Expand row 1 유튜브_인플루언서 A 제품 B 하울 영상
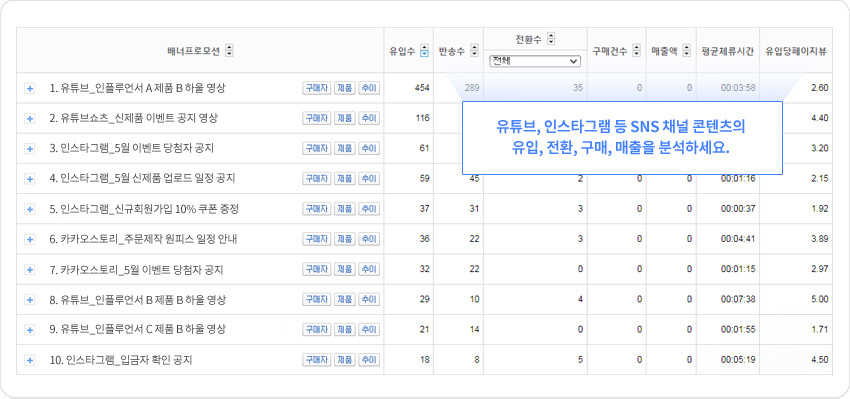Screen dimensions: 850x399 (30, 88)
